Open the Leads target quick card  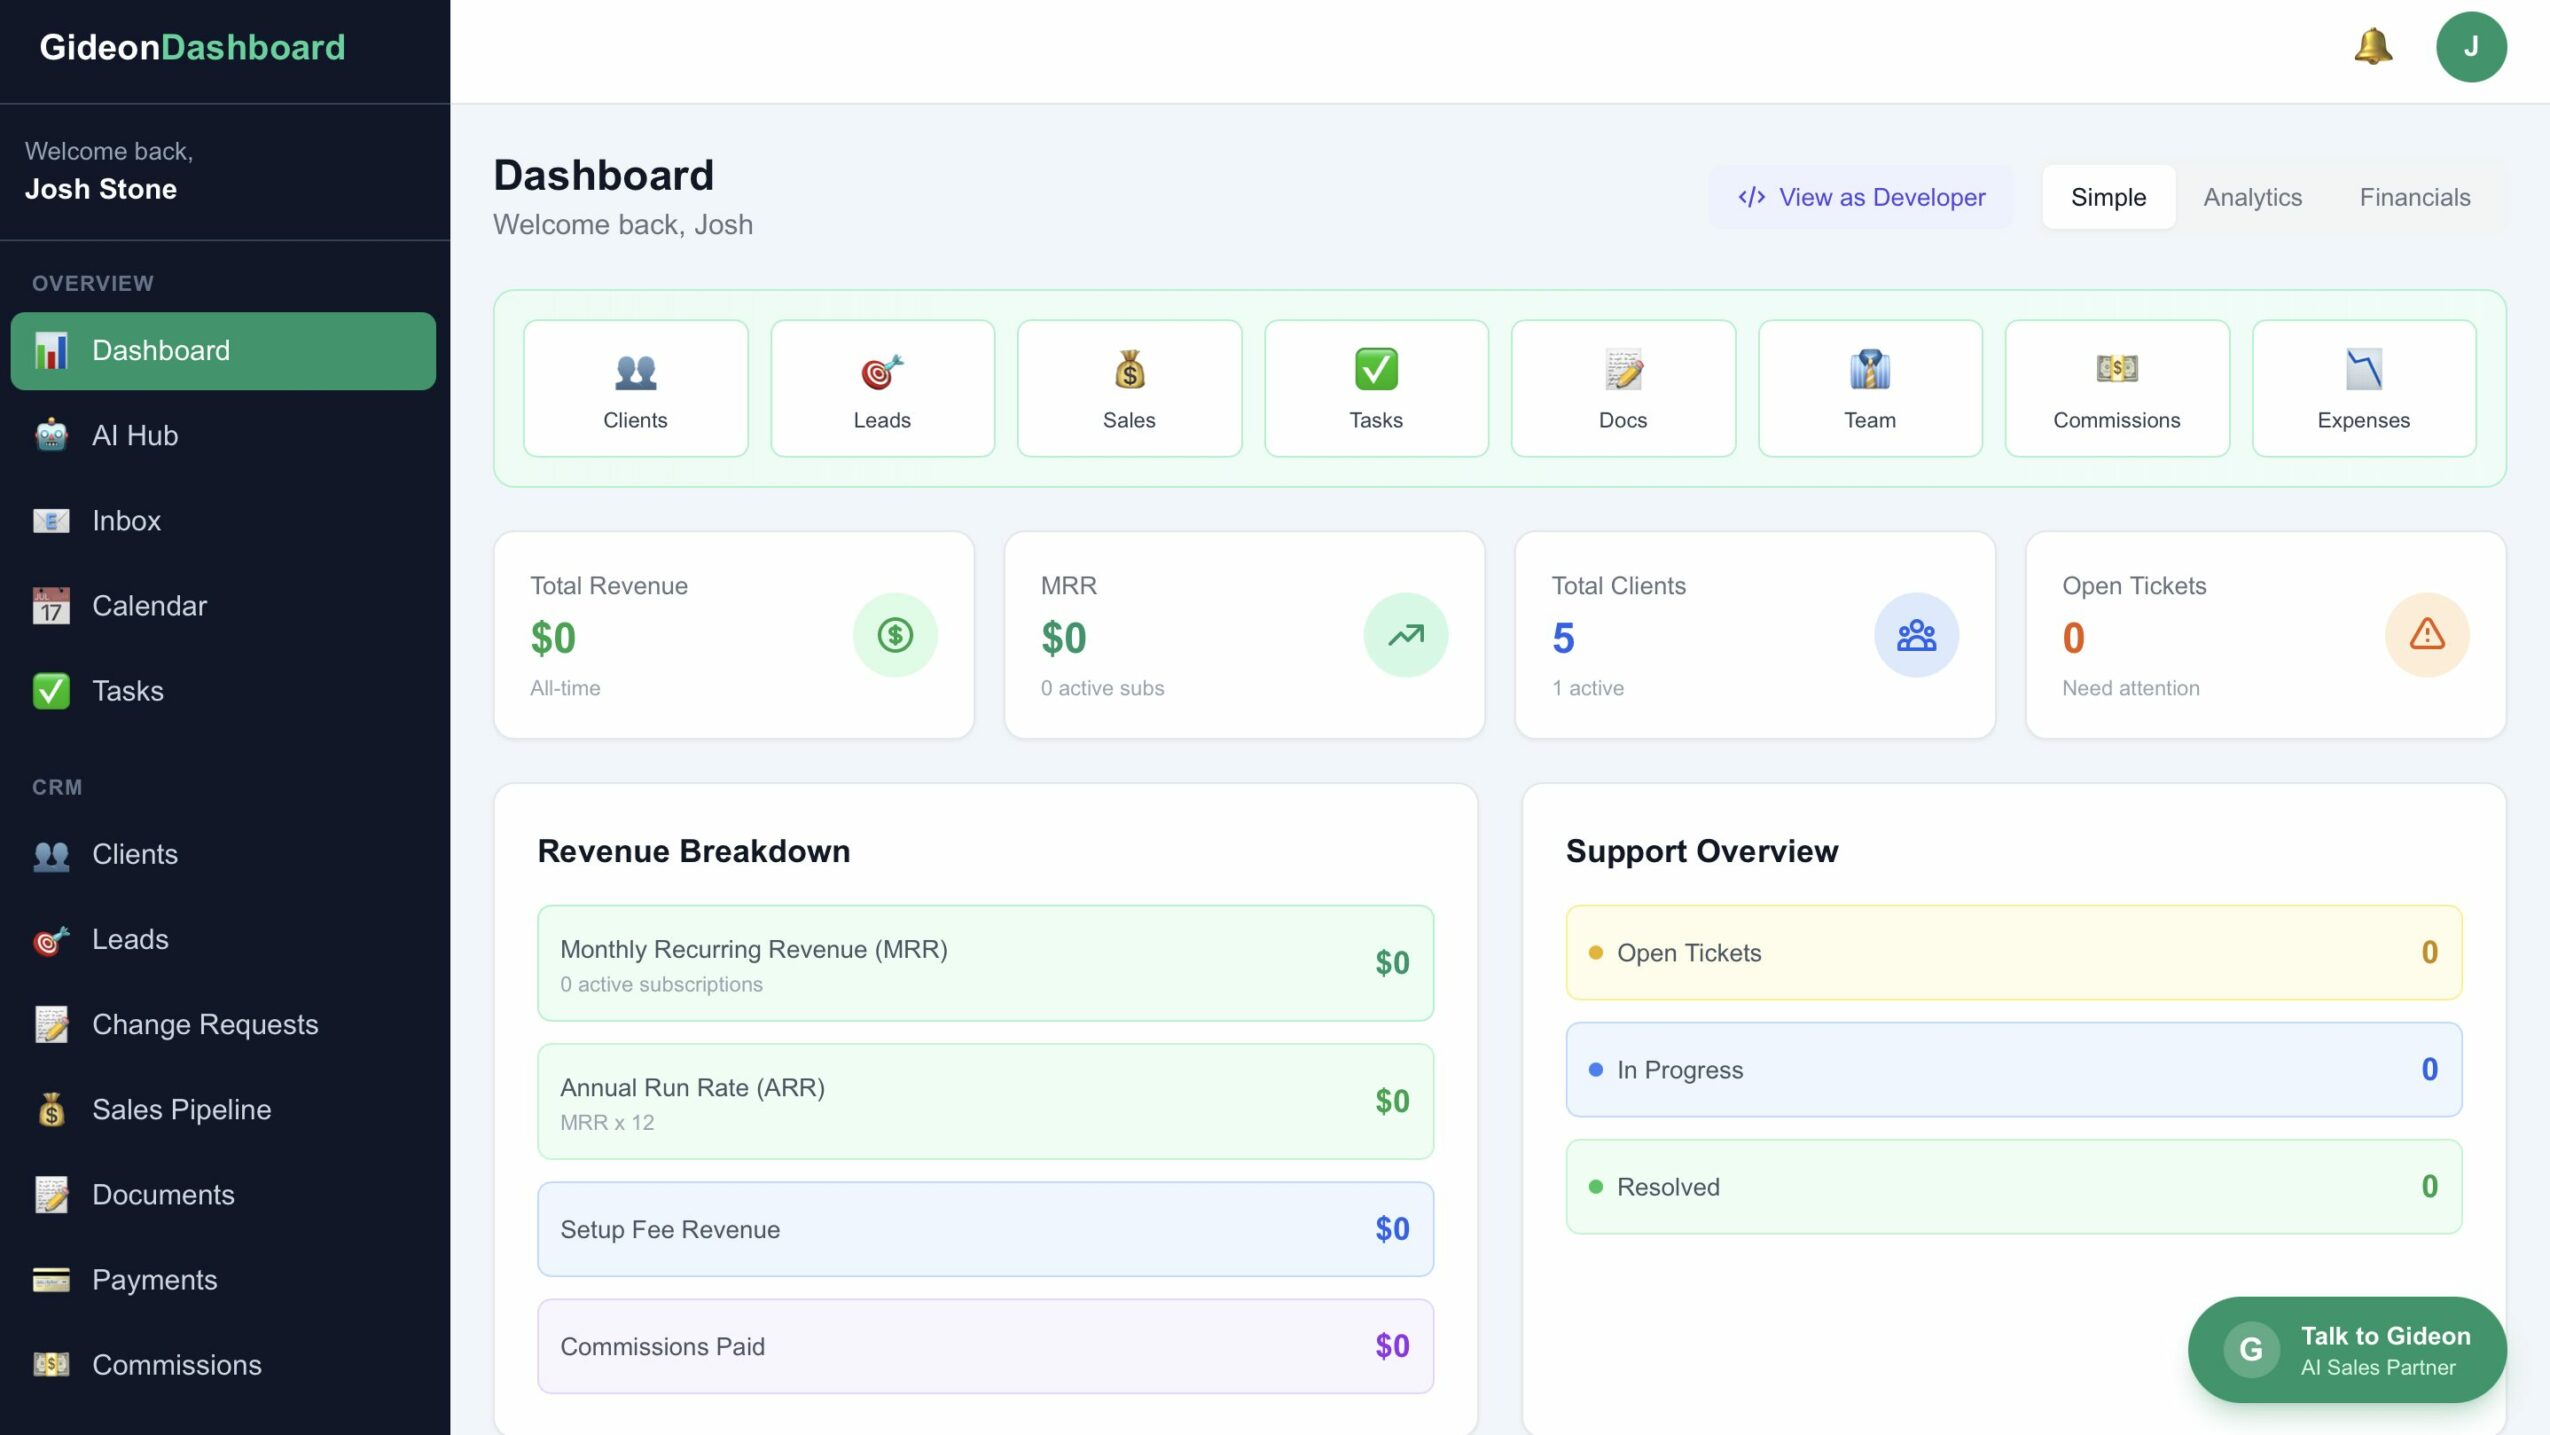[x=882, y=388]
